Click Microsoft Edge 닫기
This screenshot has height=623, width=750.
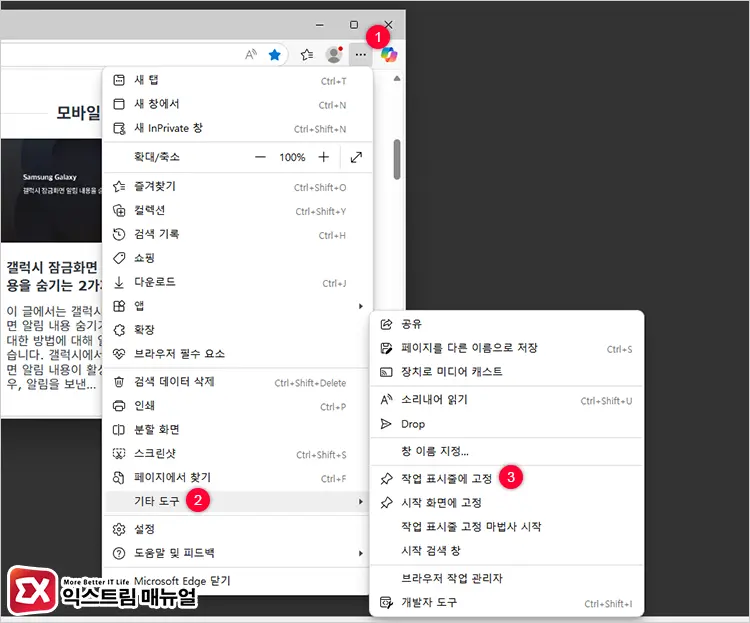coord(184,579)
